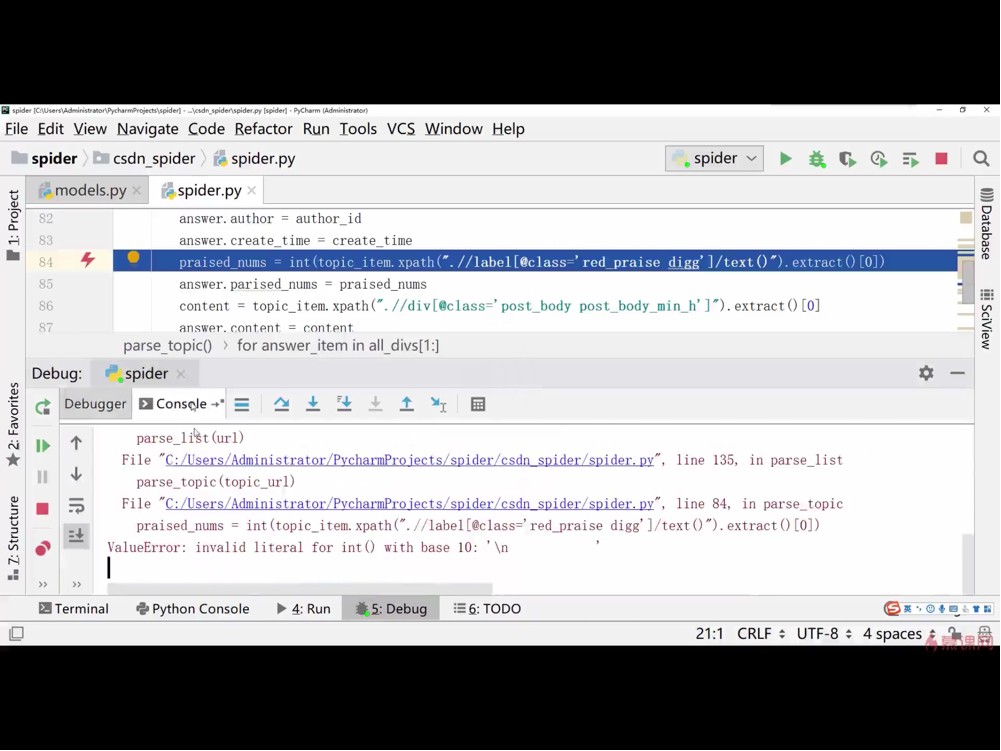Click the concurrency diagram run icon
The image size is (1001, 751).
pyautogui.click(x=910, y=159)
